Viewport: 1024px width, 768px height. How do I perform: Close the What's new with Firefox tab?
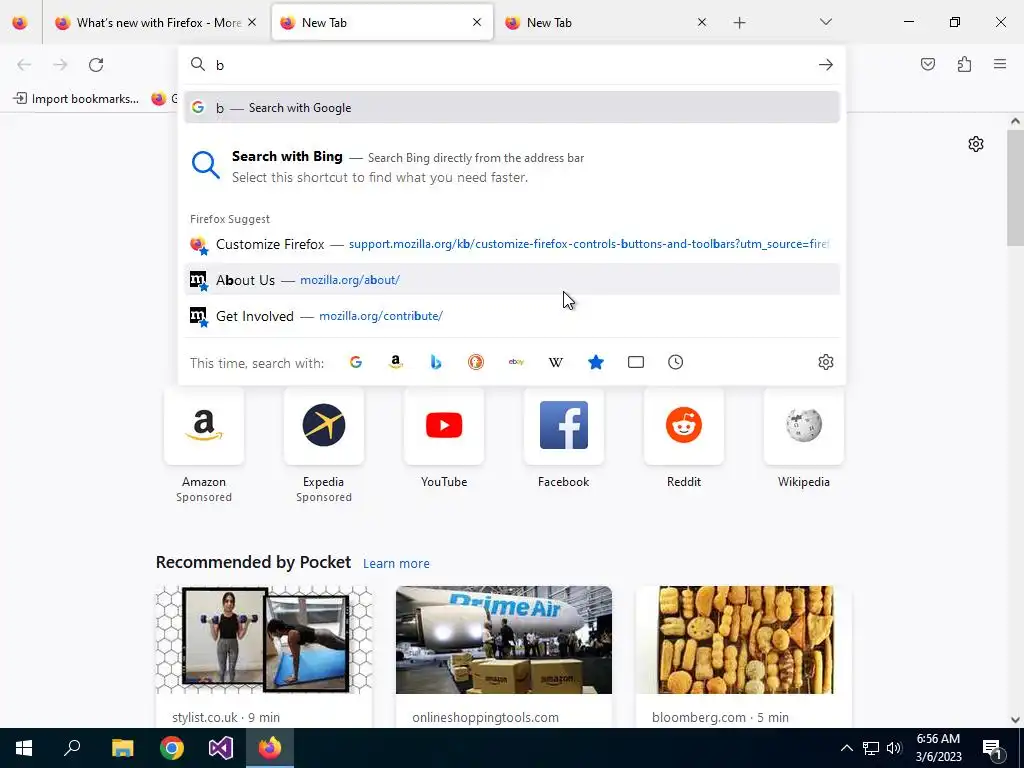pos(252,22)
